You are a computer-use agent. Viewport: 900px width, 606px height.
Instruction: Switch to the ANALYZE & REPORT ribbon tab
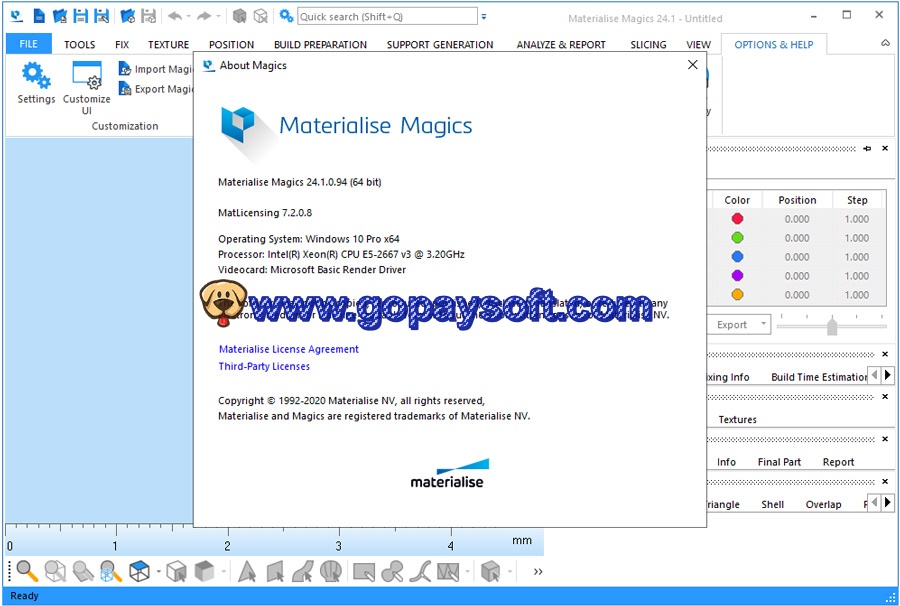point(561,44)
